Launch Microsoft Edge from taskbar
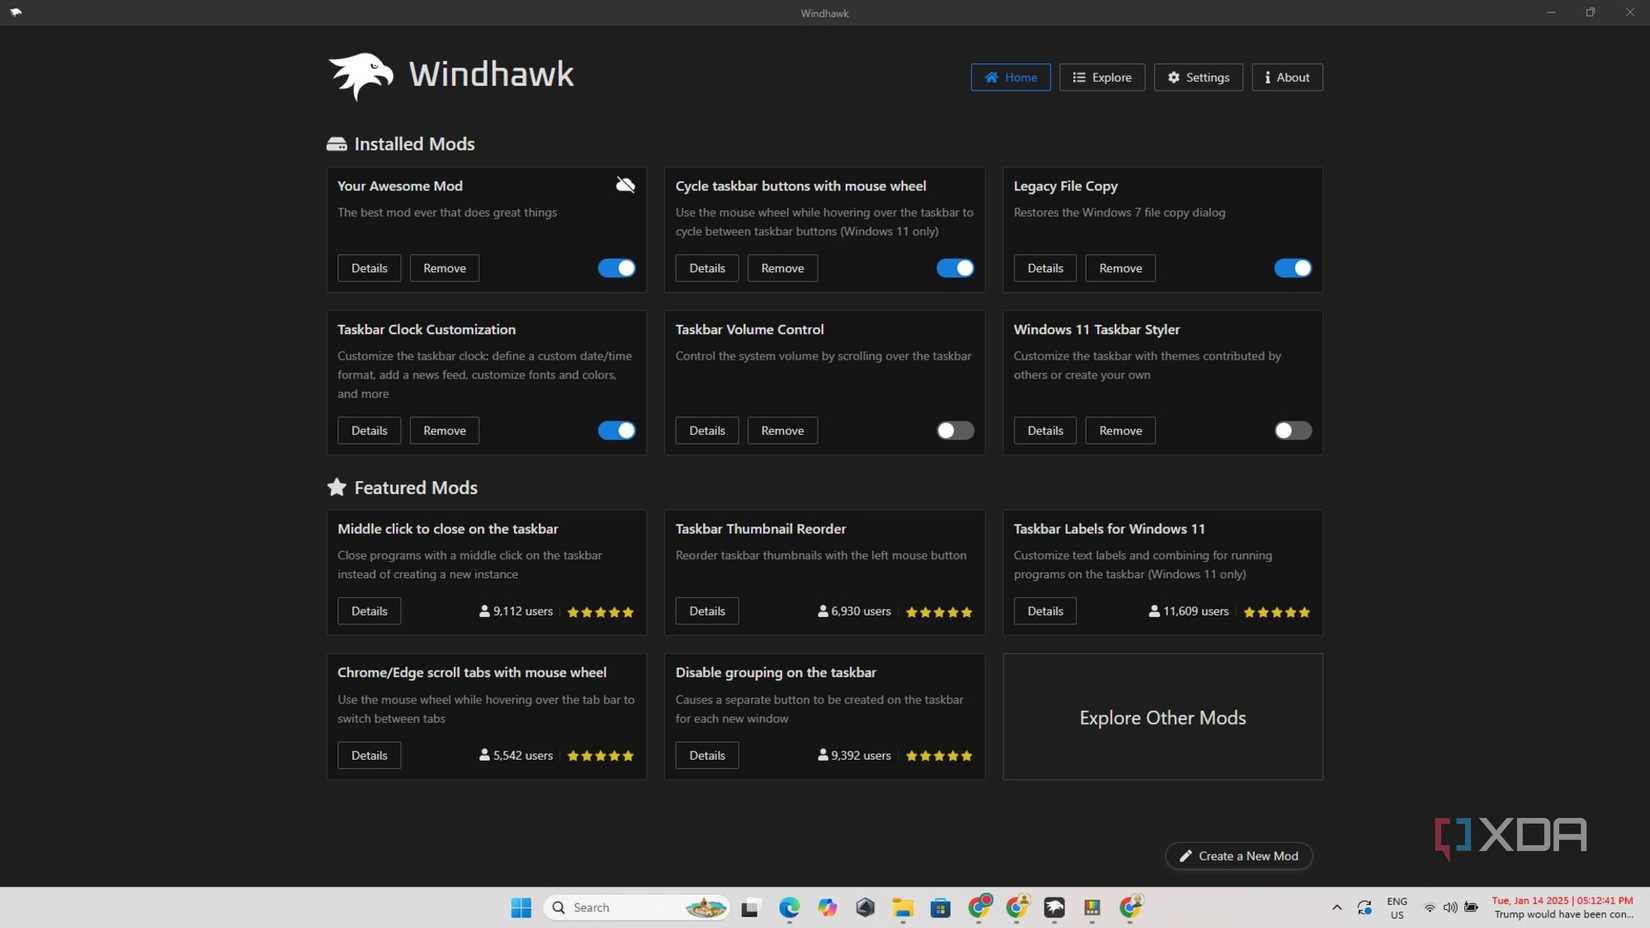Viewport: 1650px width, 928px height. click(789, 907)
